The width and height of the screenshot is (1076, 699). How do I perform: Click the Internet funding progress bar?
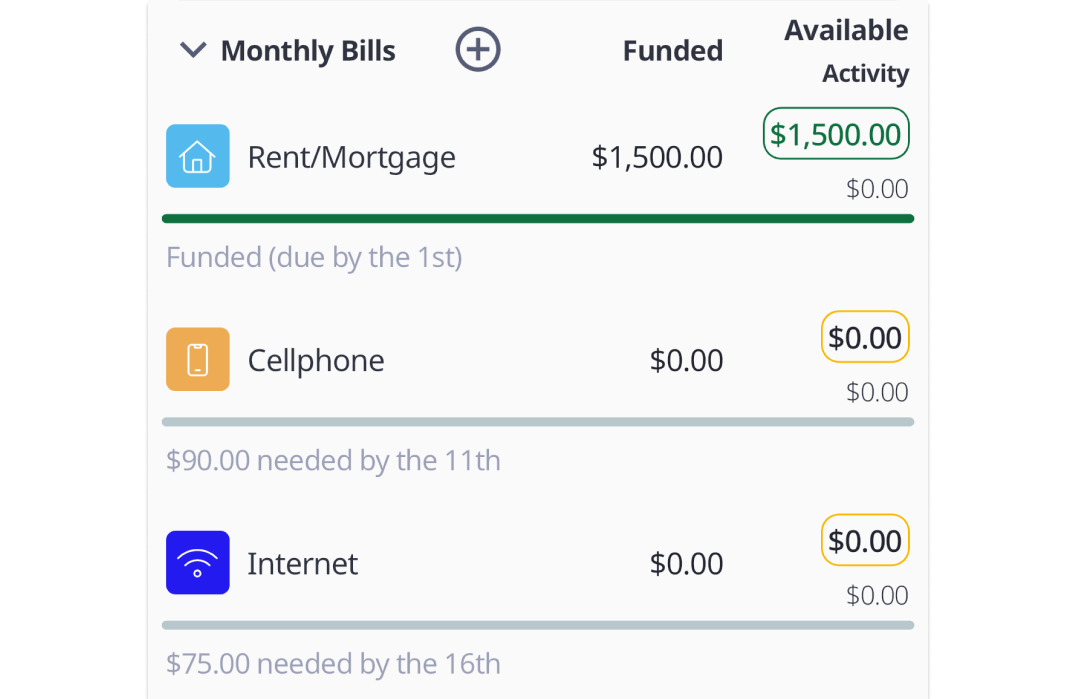click(x=538, y=625)
